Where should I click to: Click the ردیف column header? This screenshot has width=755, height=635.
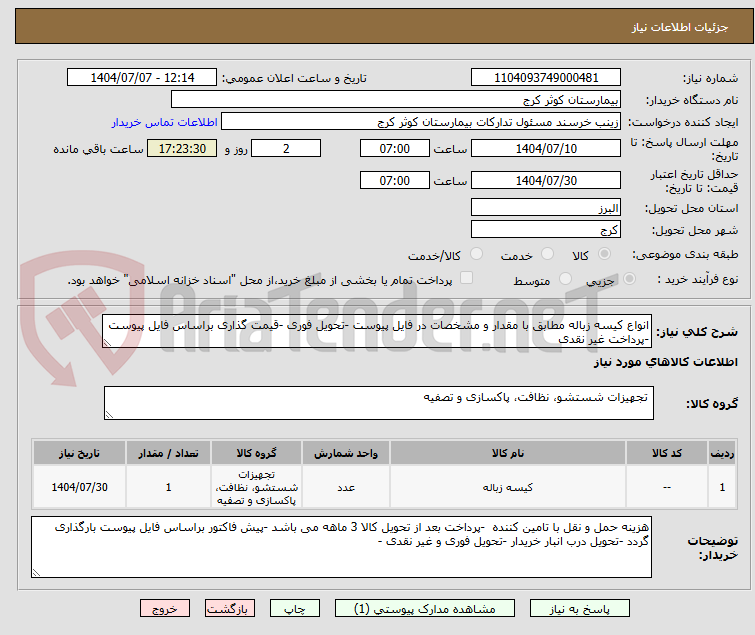point(722,453)
